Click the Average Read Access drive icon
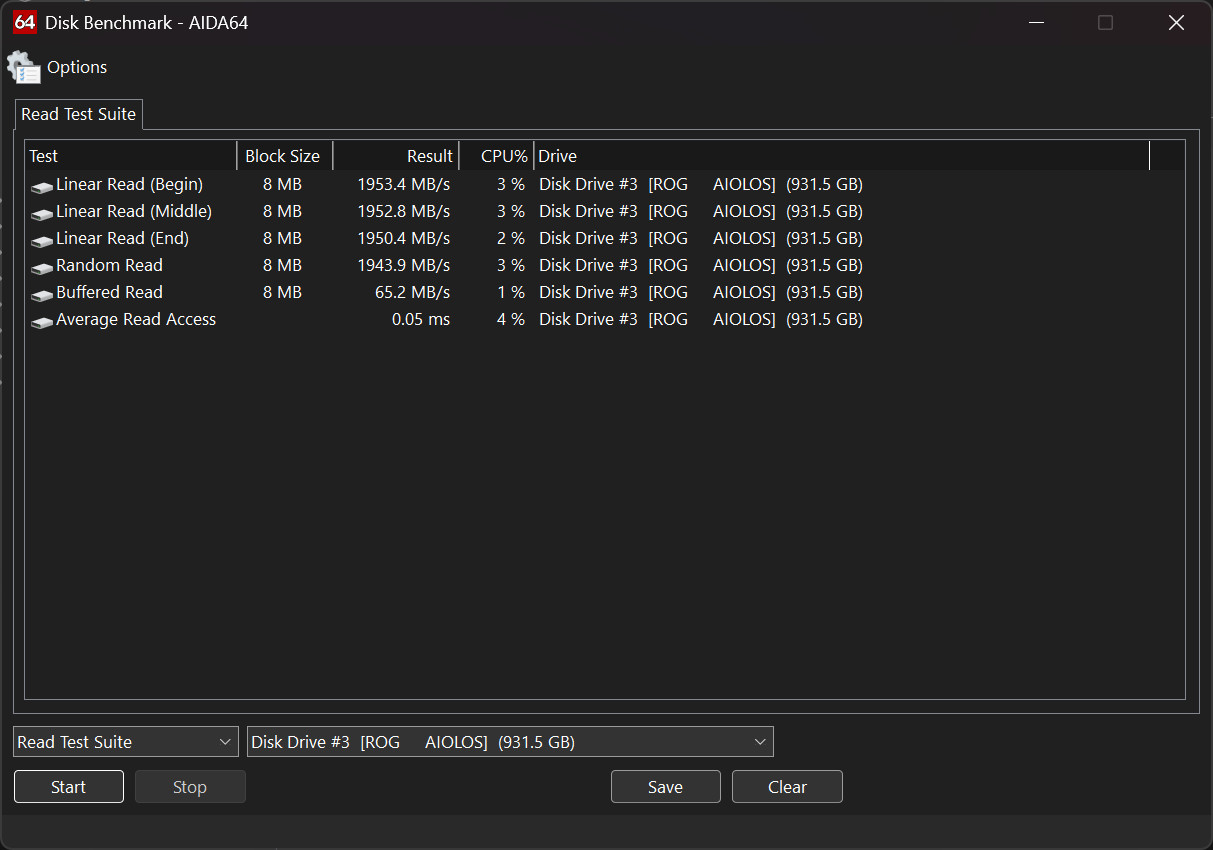The image size is (1213, 850). point(41,321)
